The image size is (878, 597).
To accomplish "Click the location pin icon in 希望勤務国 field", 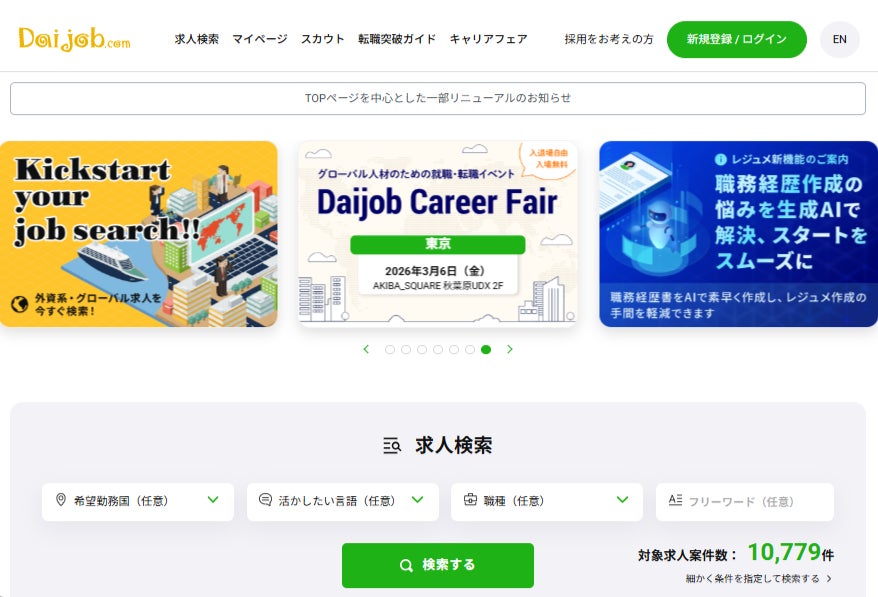I will 61,500.
